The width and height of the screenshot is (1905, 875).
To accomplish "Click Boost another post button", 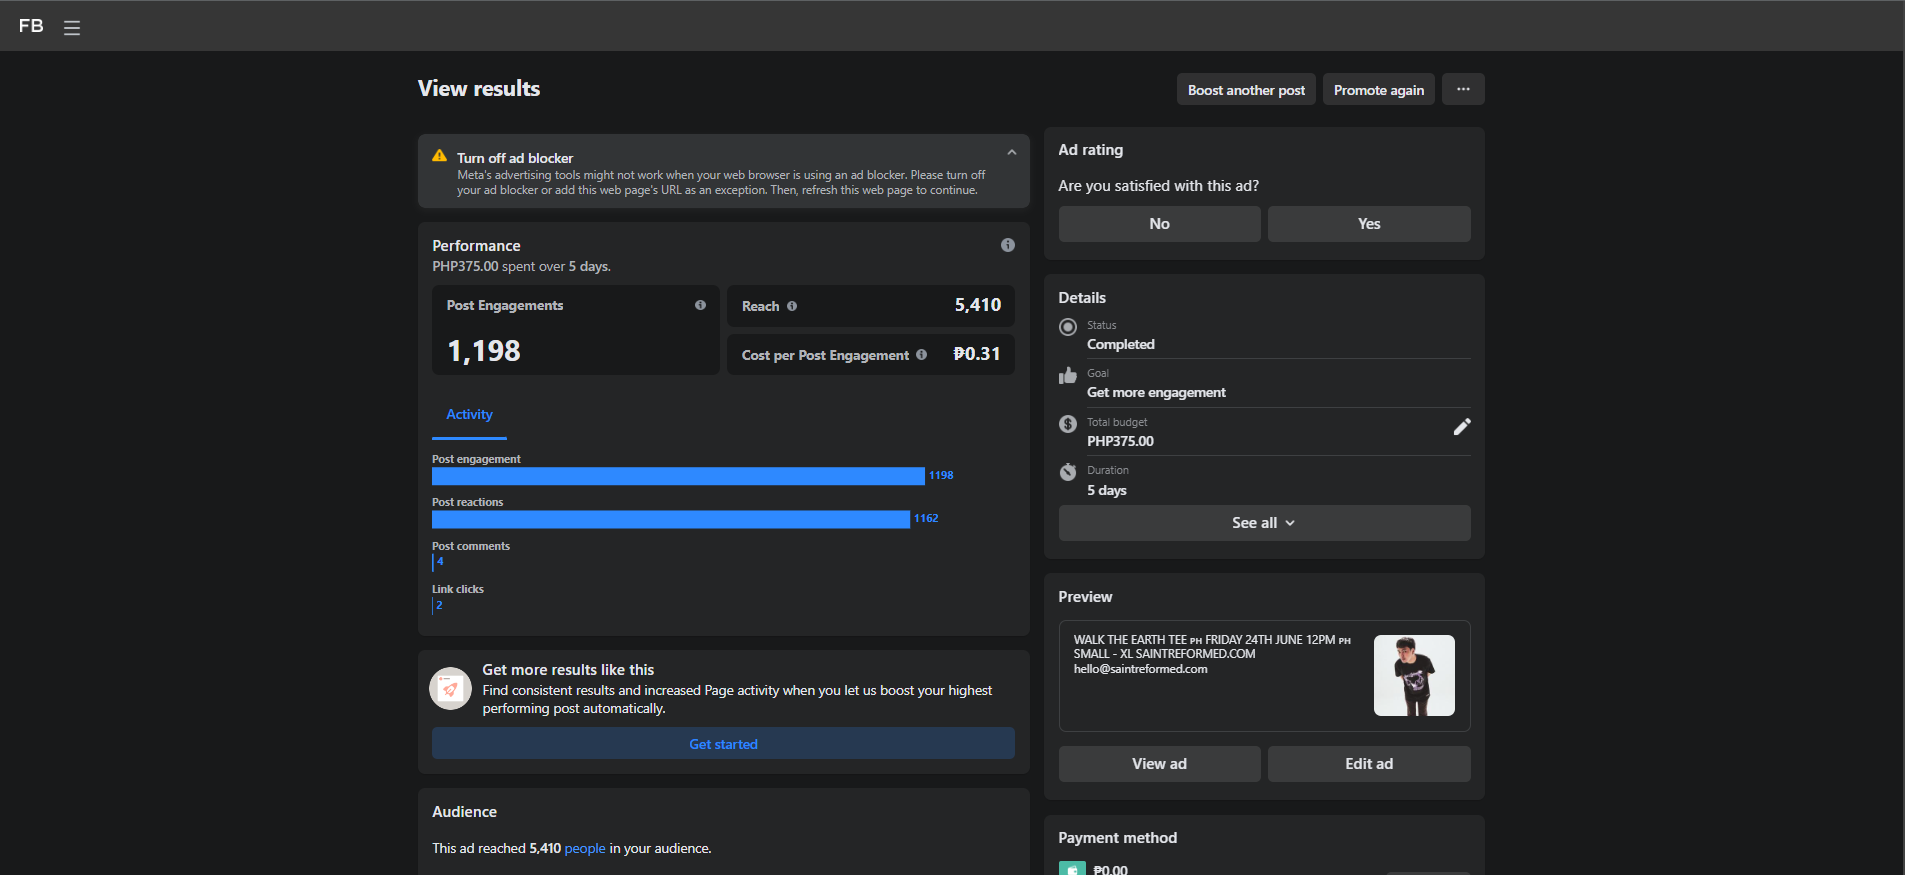I will coord(1246,89).
